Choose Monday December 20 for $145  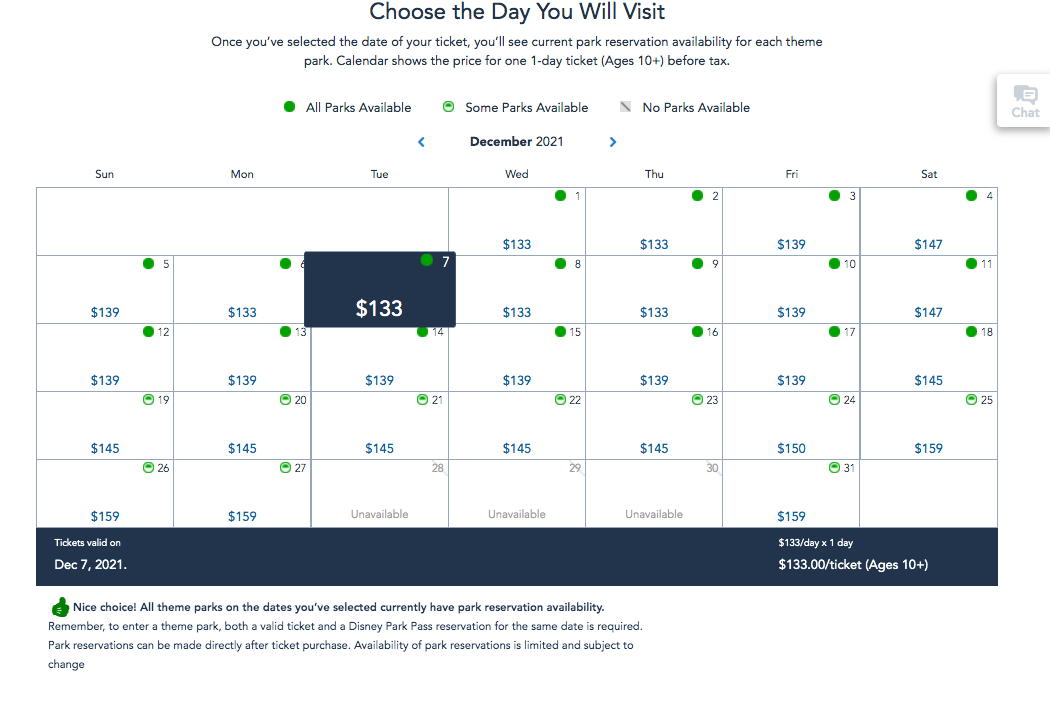(242, 426)
